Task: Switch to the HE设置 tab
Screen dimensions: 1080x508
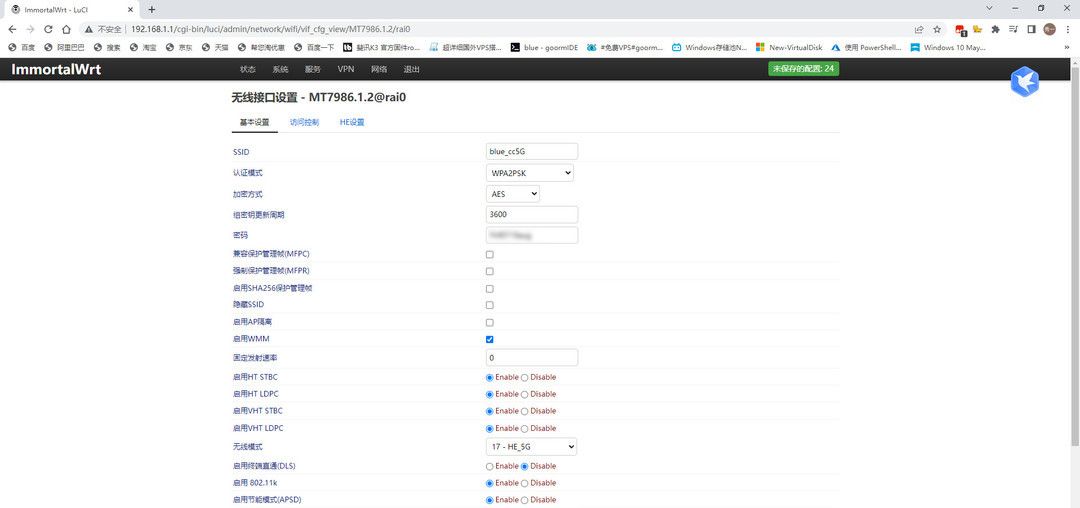Action: pos(352,122)
